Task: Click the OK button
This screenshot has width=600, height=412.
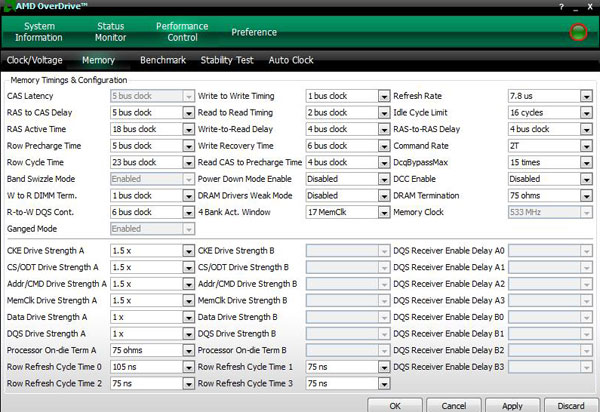Action: point(395,405)
